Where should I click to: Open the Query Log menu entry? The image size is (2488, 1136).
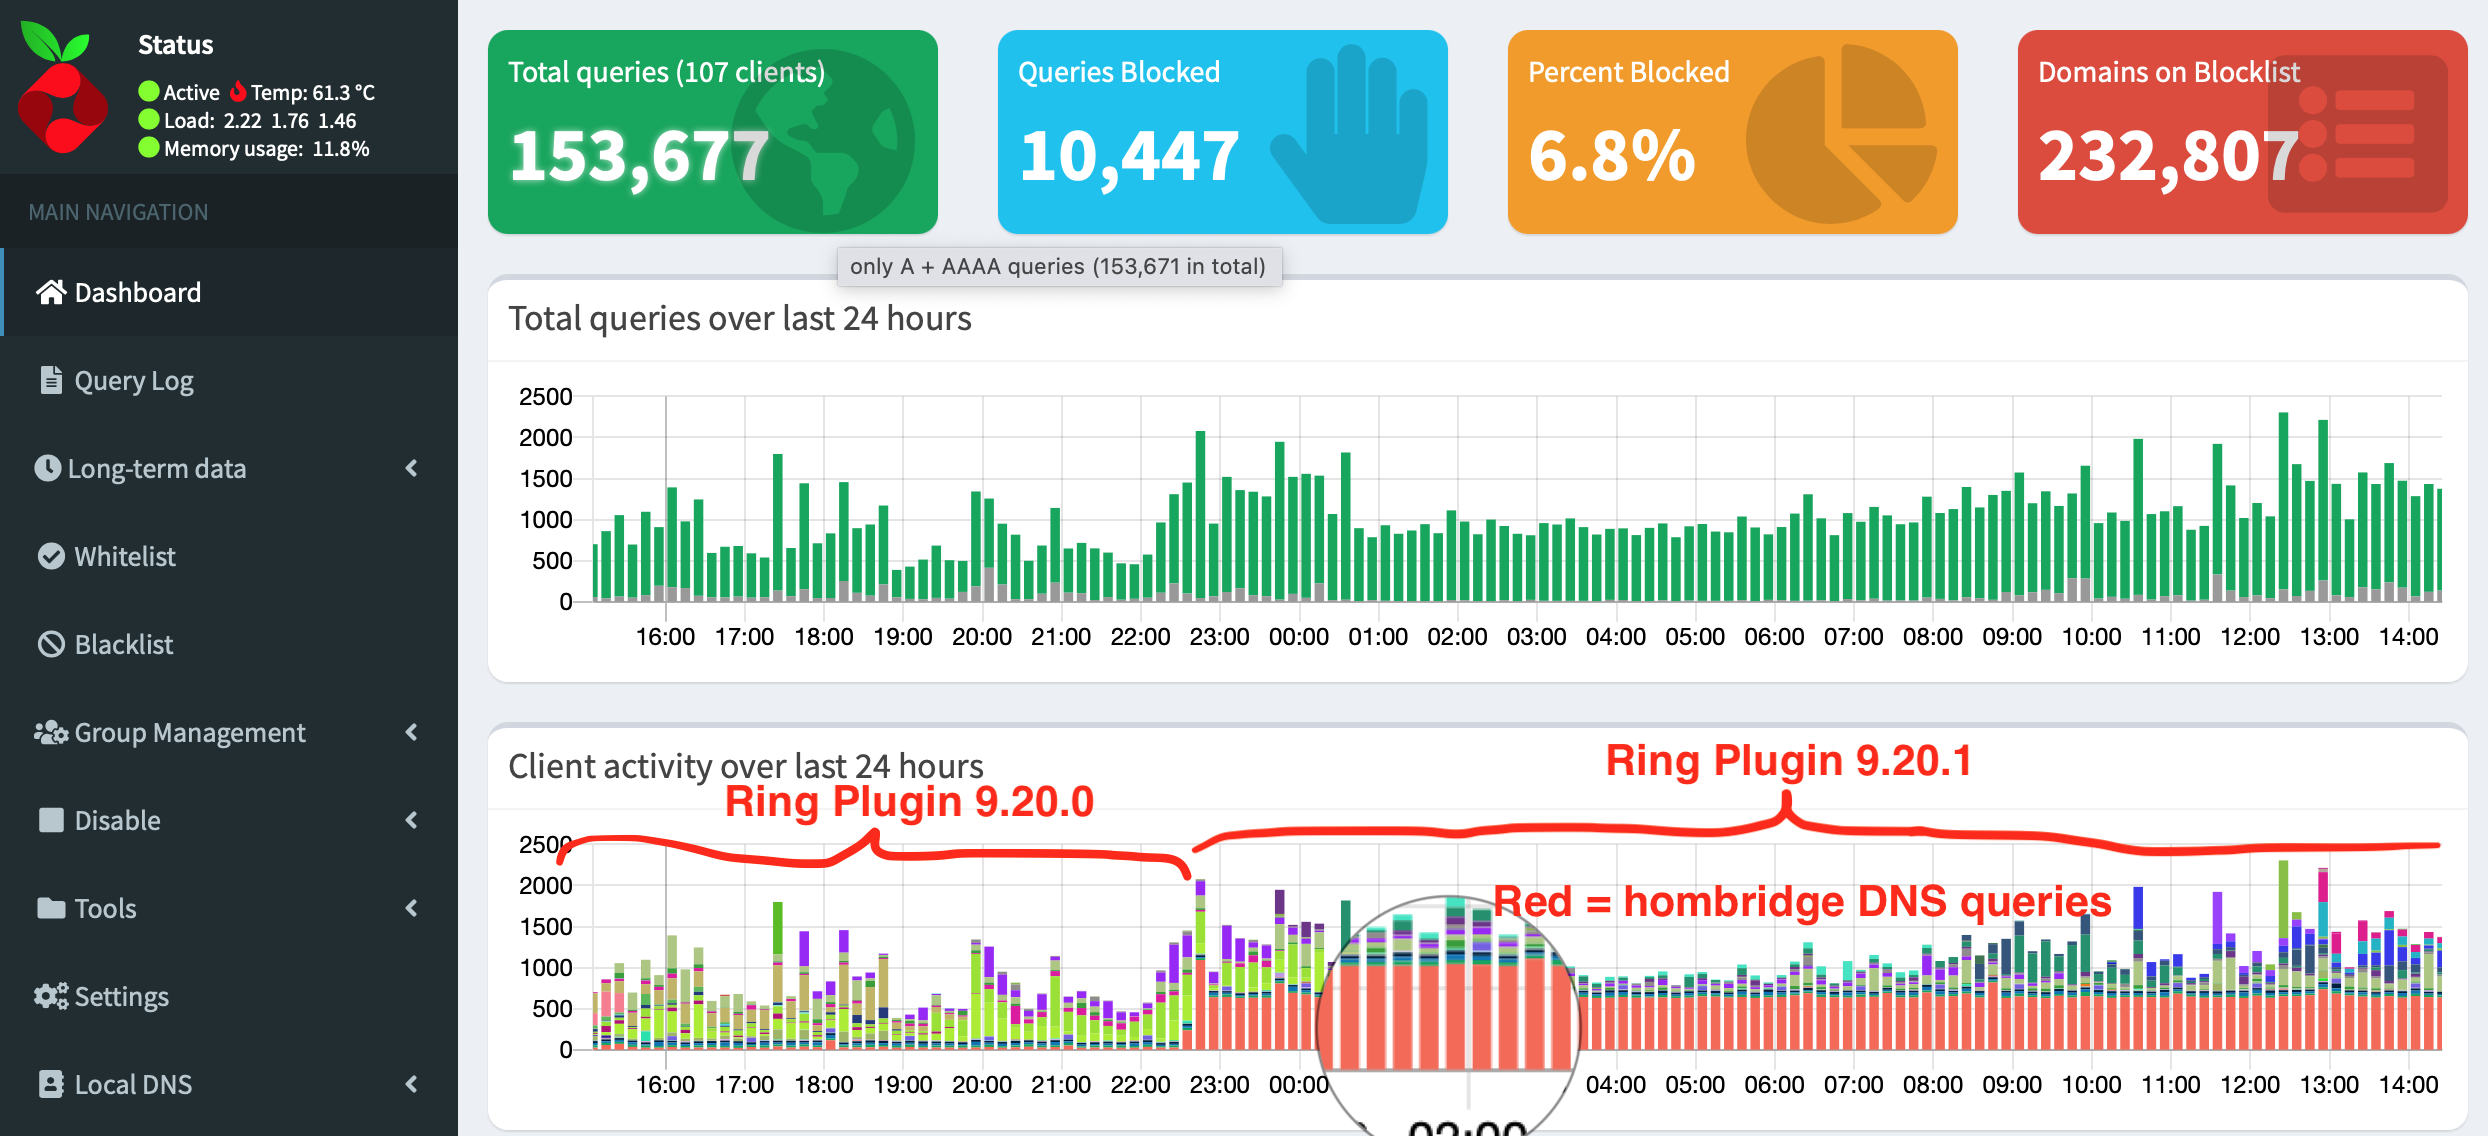point(134,380)
